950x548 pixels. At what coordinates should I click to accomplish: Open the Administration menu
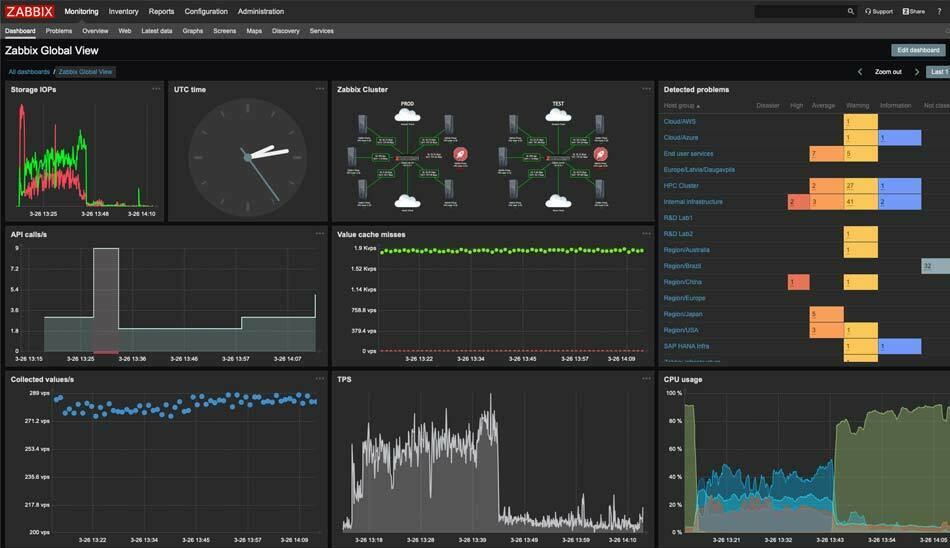click(x=261, y=12)
